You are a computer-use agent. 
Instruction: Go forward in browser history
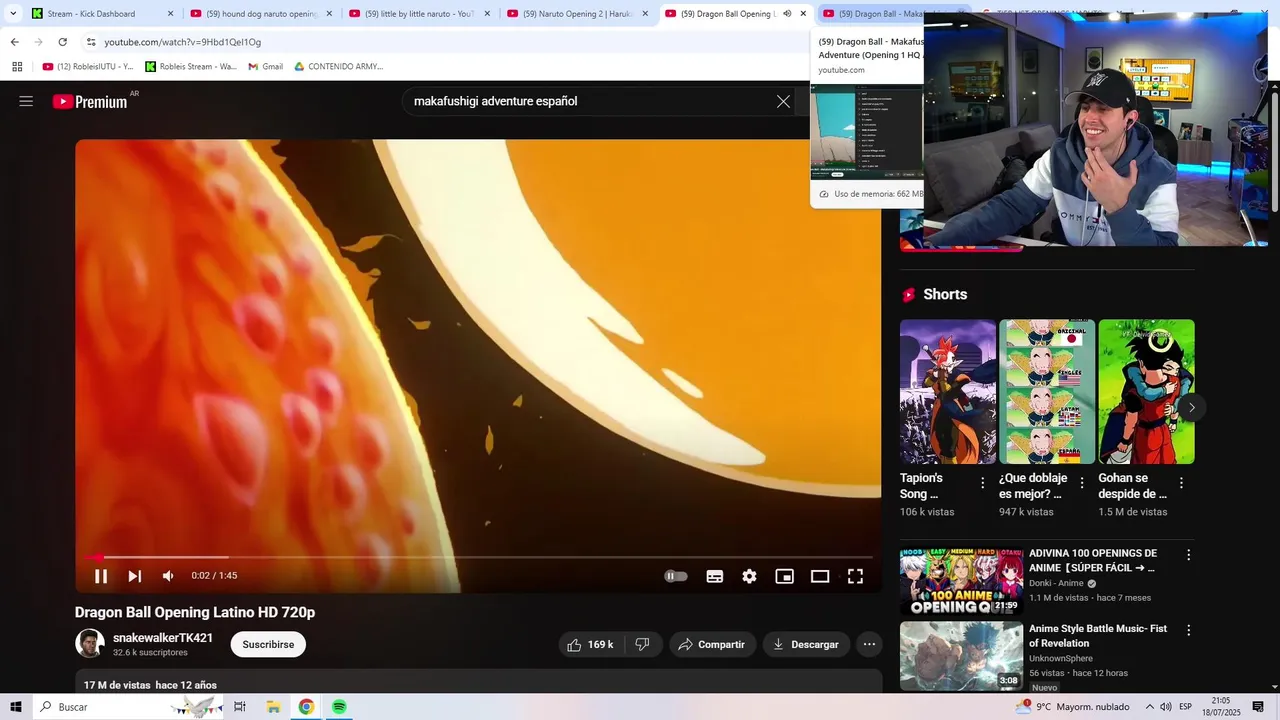pos(38,42)
